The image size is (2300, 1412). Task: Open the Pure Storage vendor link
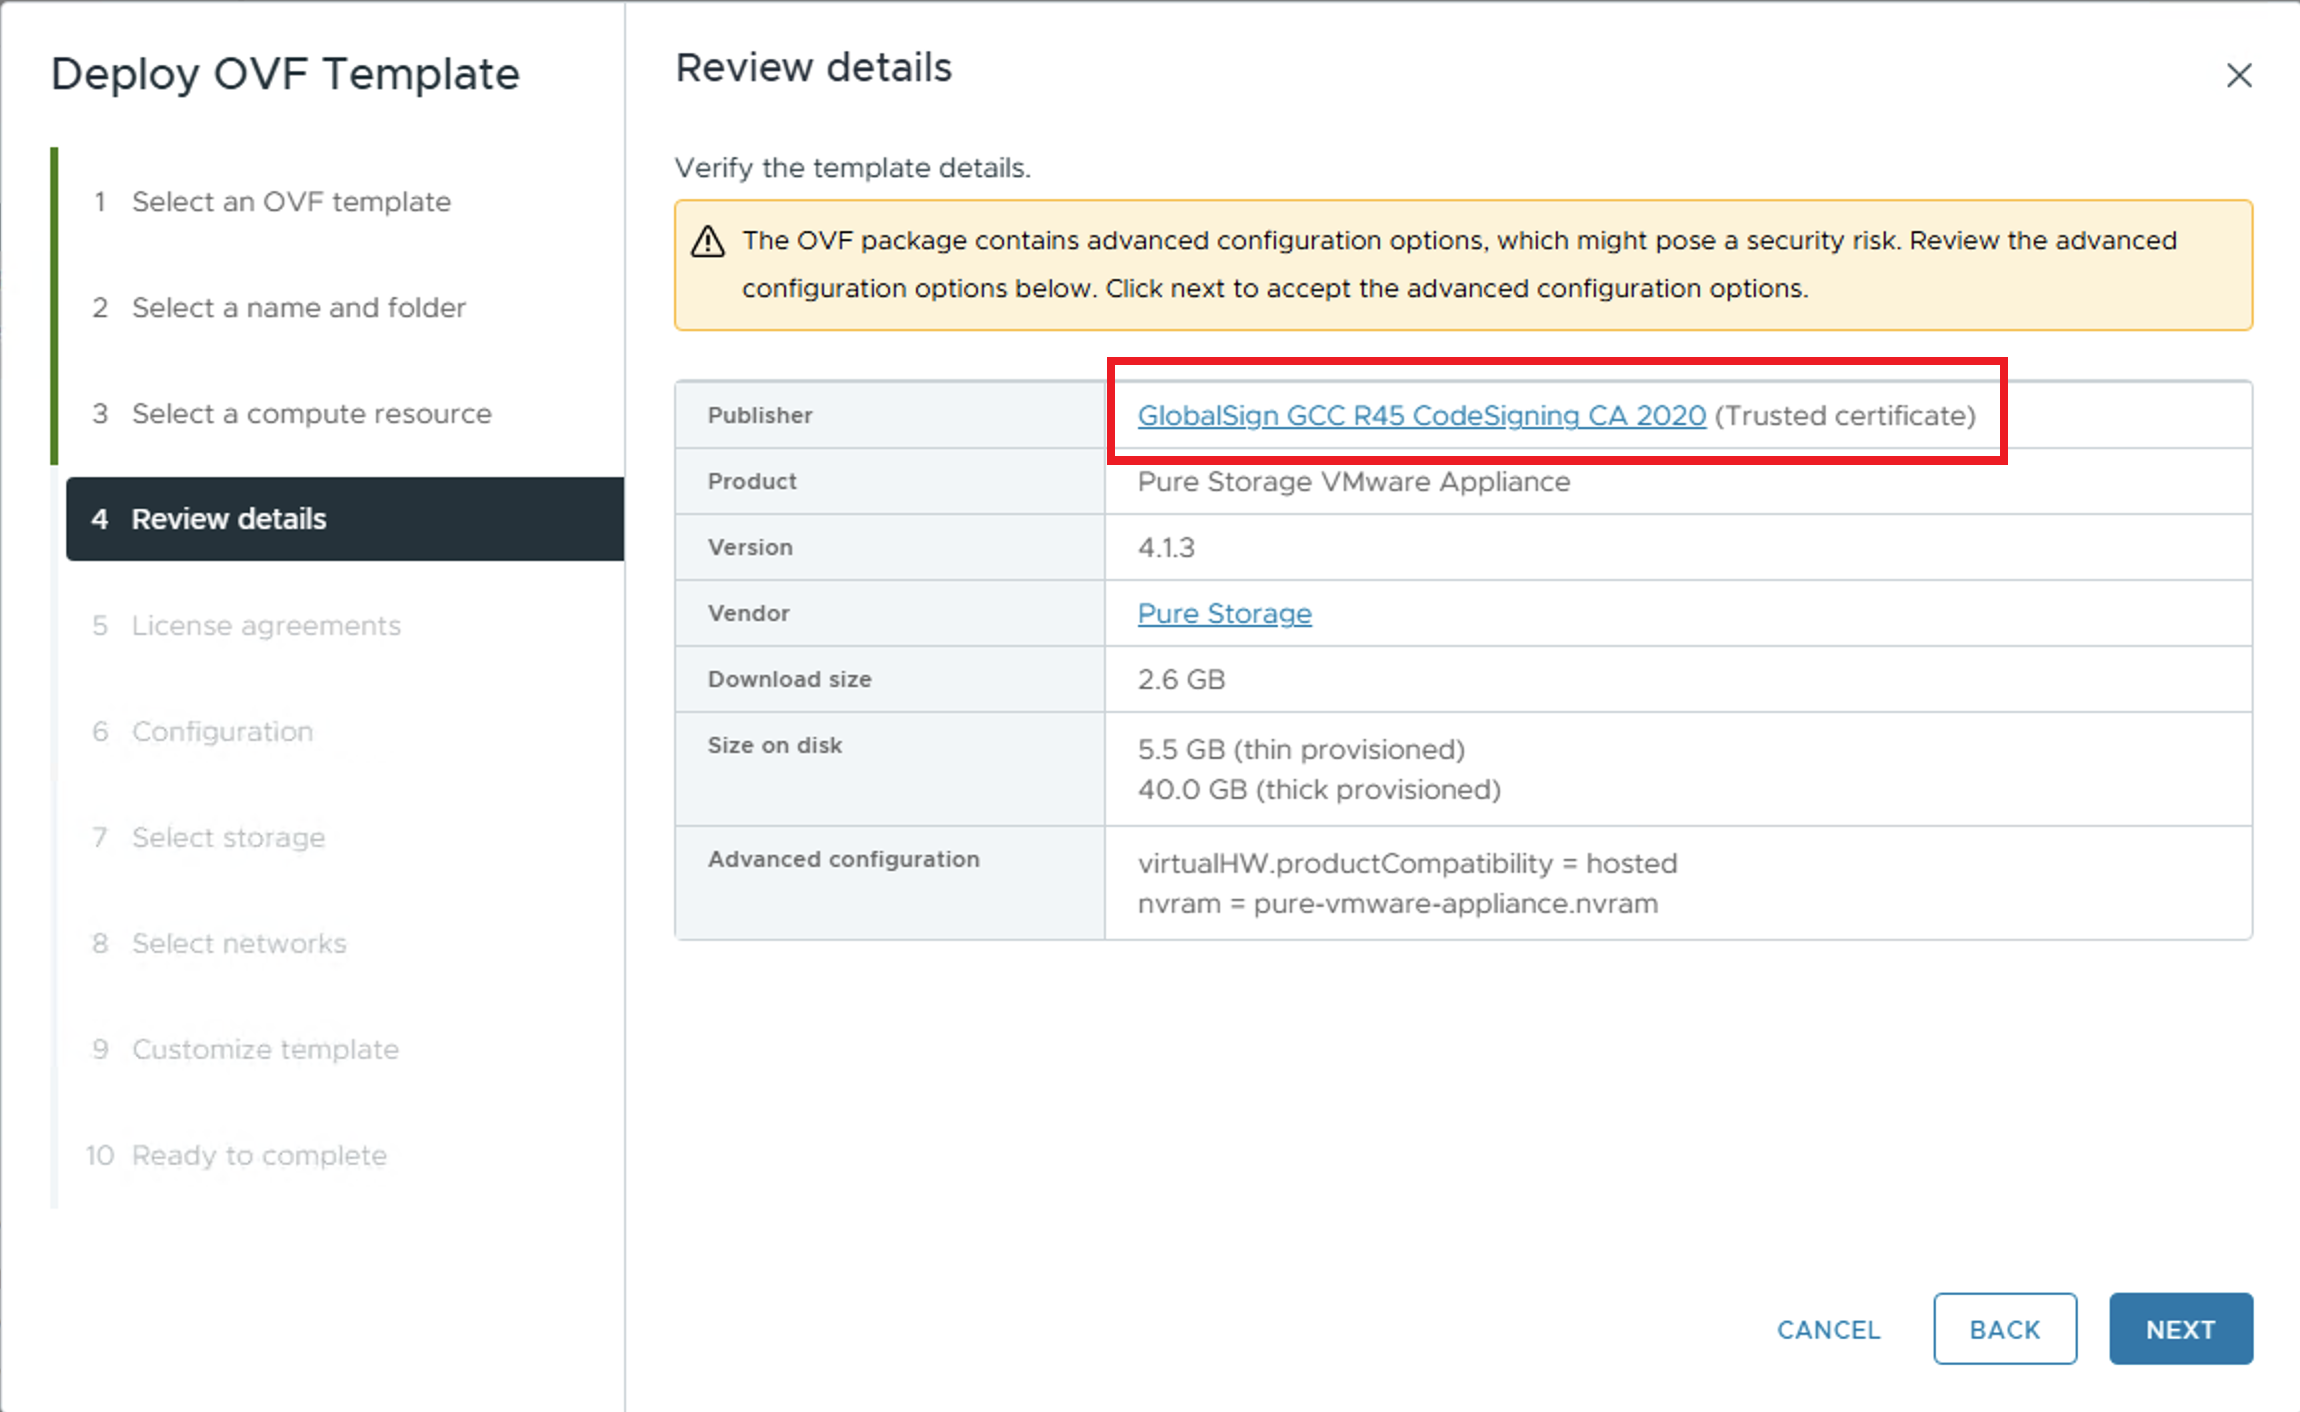tap(1224, 613)
